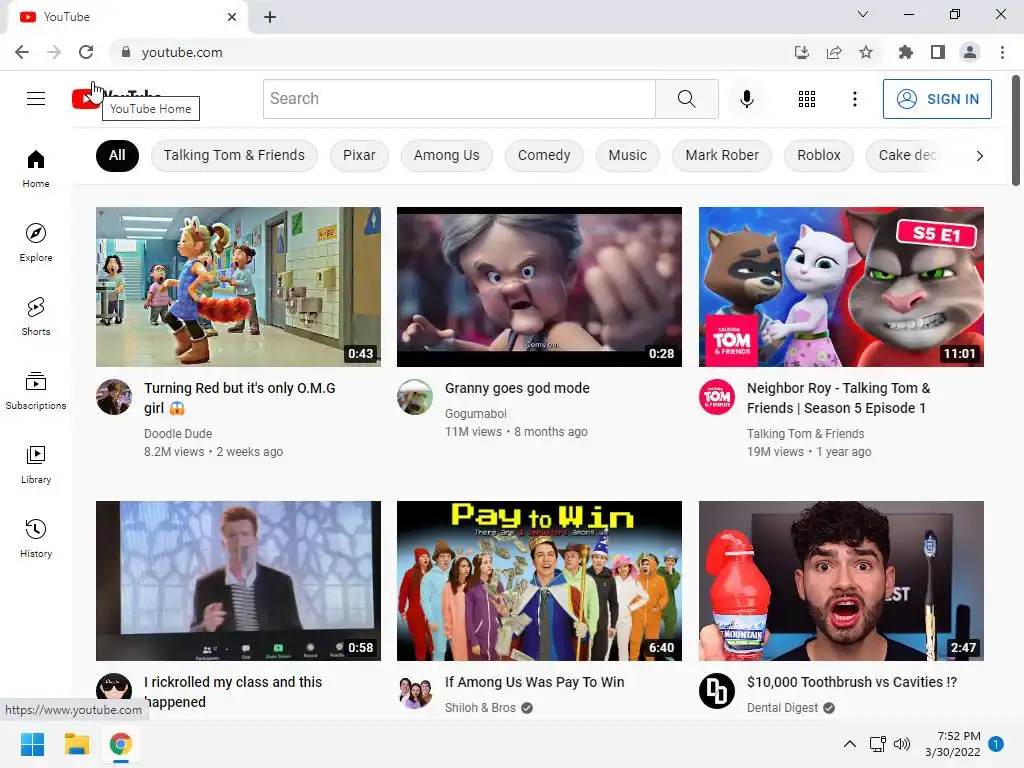Select the Among Us chip
The width and height of the screenshot is (1024, 768).
coord(447,155)
